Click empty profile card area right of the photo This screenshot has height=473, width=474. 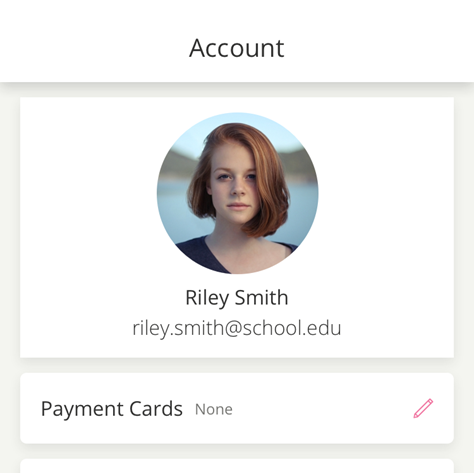[x=386, y=193]
